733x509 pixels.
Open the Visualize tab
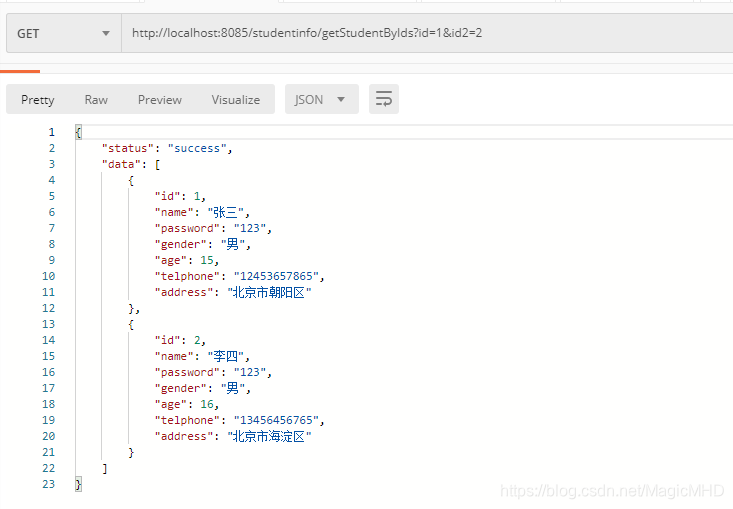236,100
